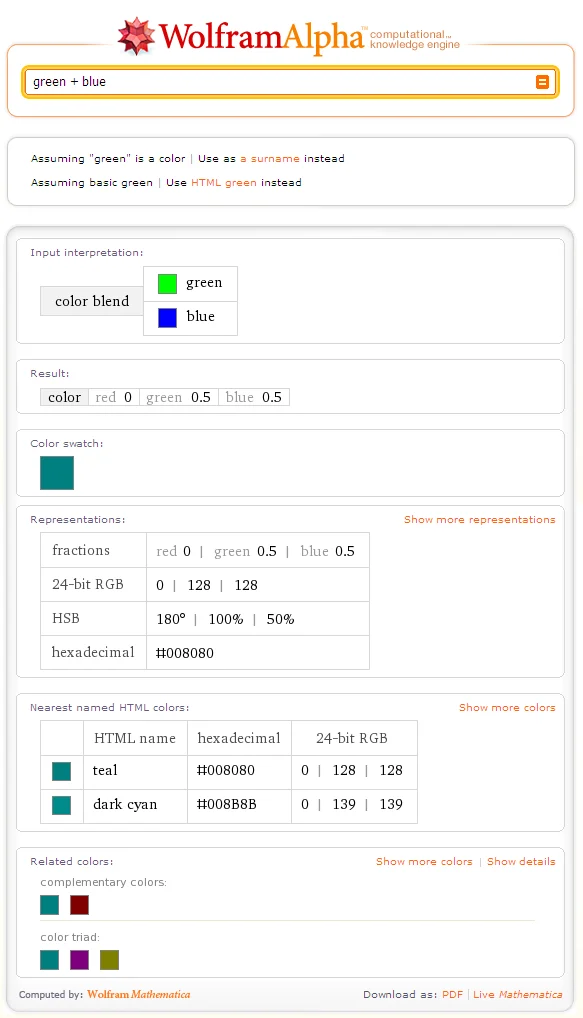Viewport: 583px width, 1018px height.
Task: Click the blue swatch in input interpretation
Action: pyautogui.click(x=167, y=317)
